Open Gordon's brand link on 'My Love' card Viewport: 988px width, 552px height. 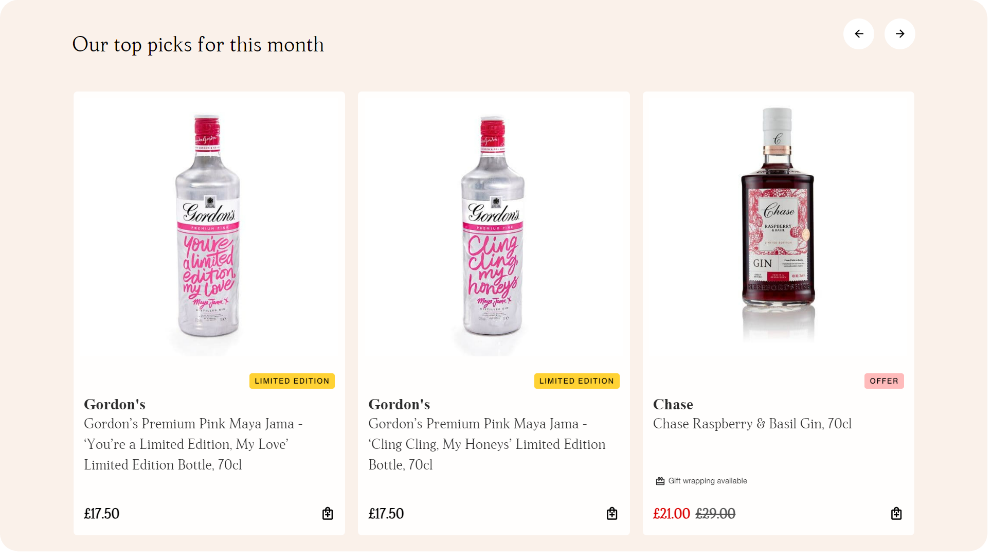click(x=114, y=404)
